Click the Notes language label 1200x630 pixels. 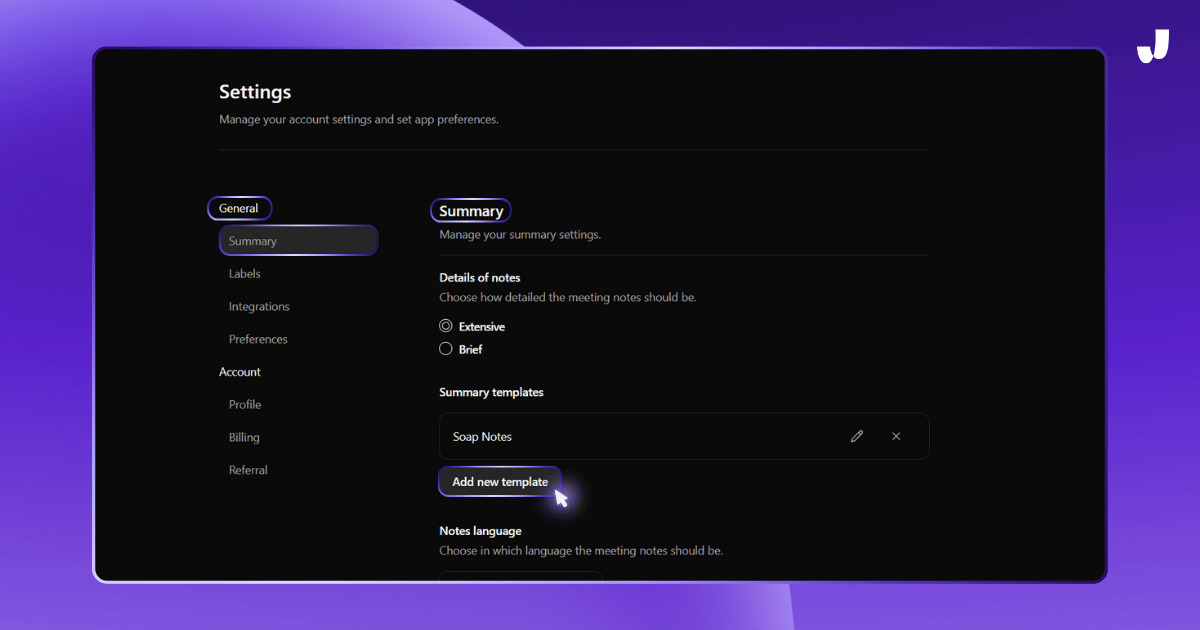click(480, 531)
